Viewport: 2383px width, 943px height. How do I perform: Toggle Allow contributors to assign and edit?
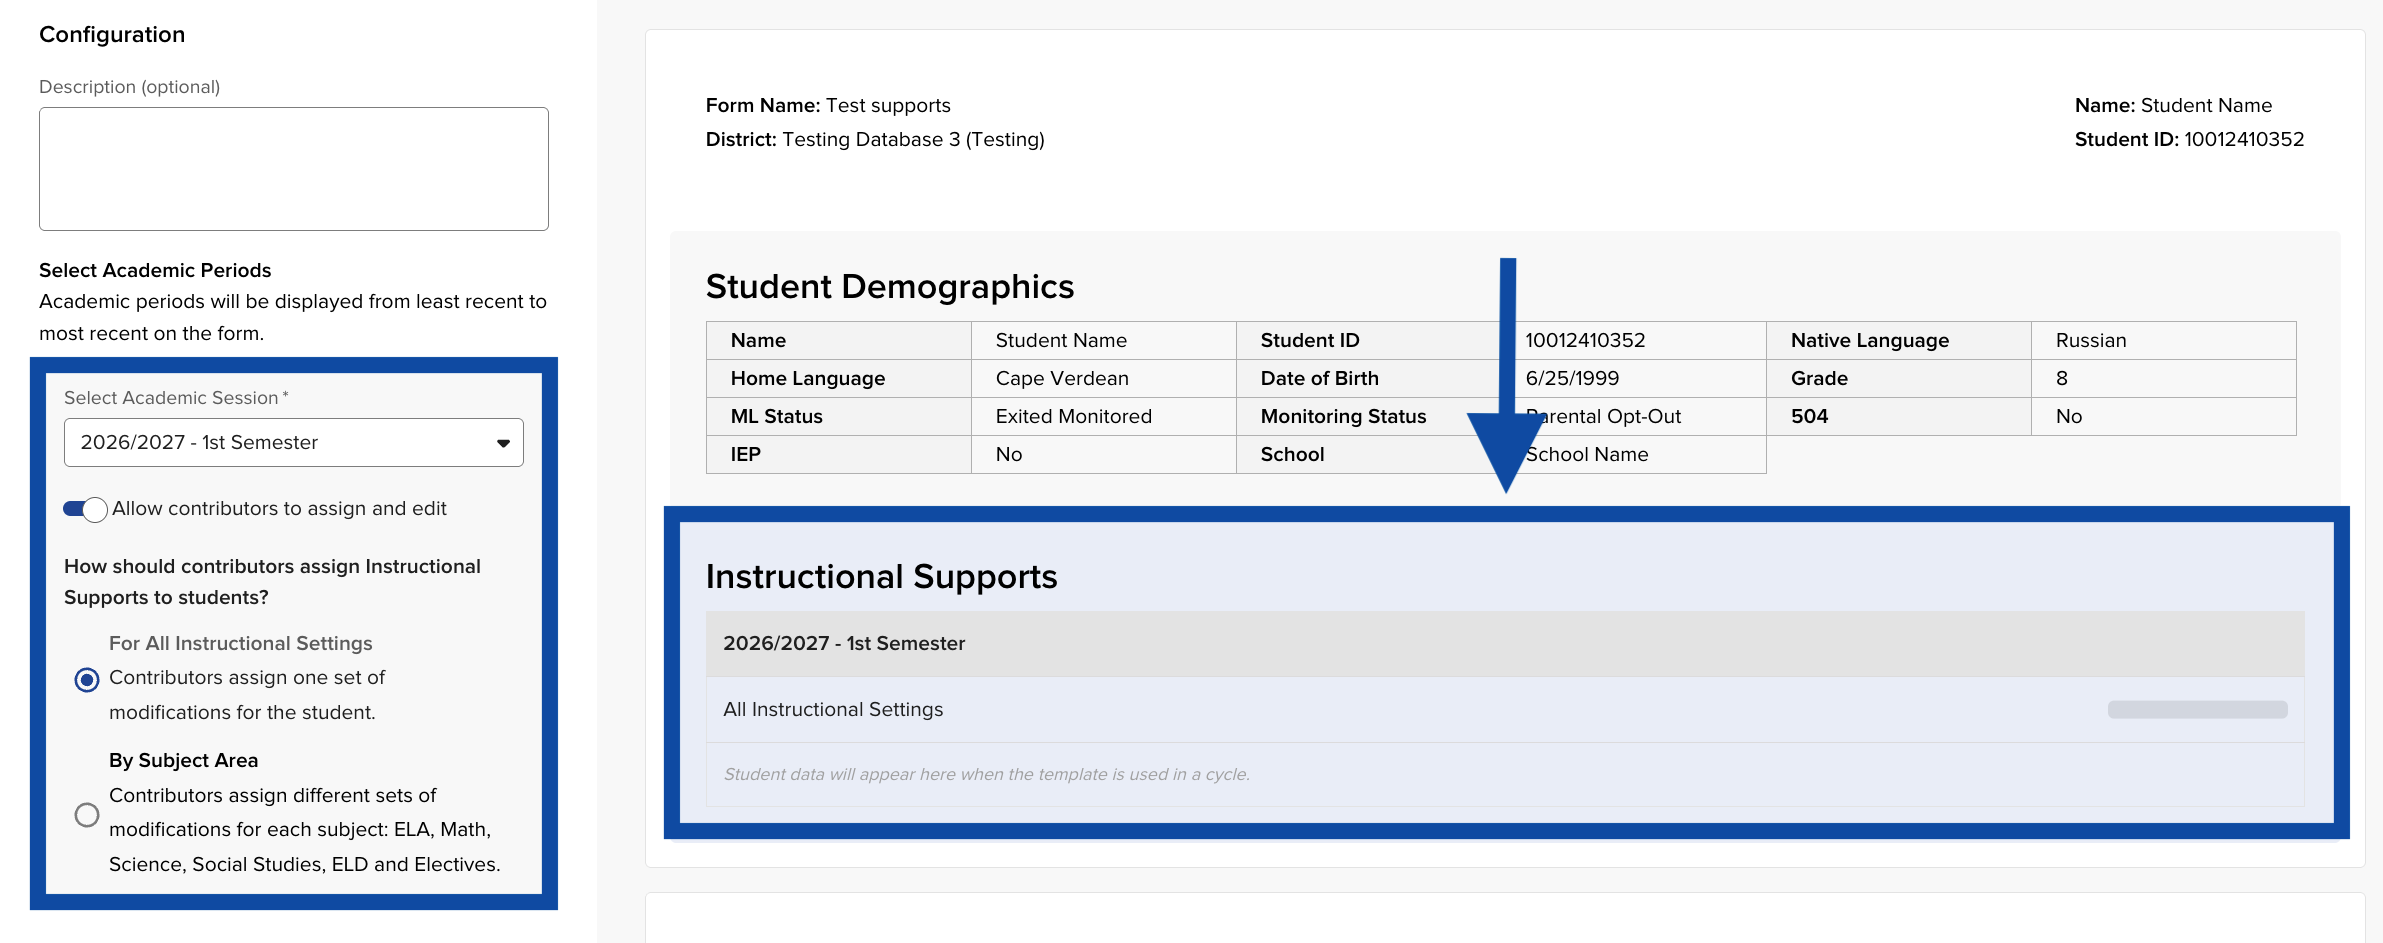click(x=85, y=509)
